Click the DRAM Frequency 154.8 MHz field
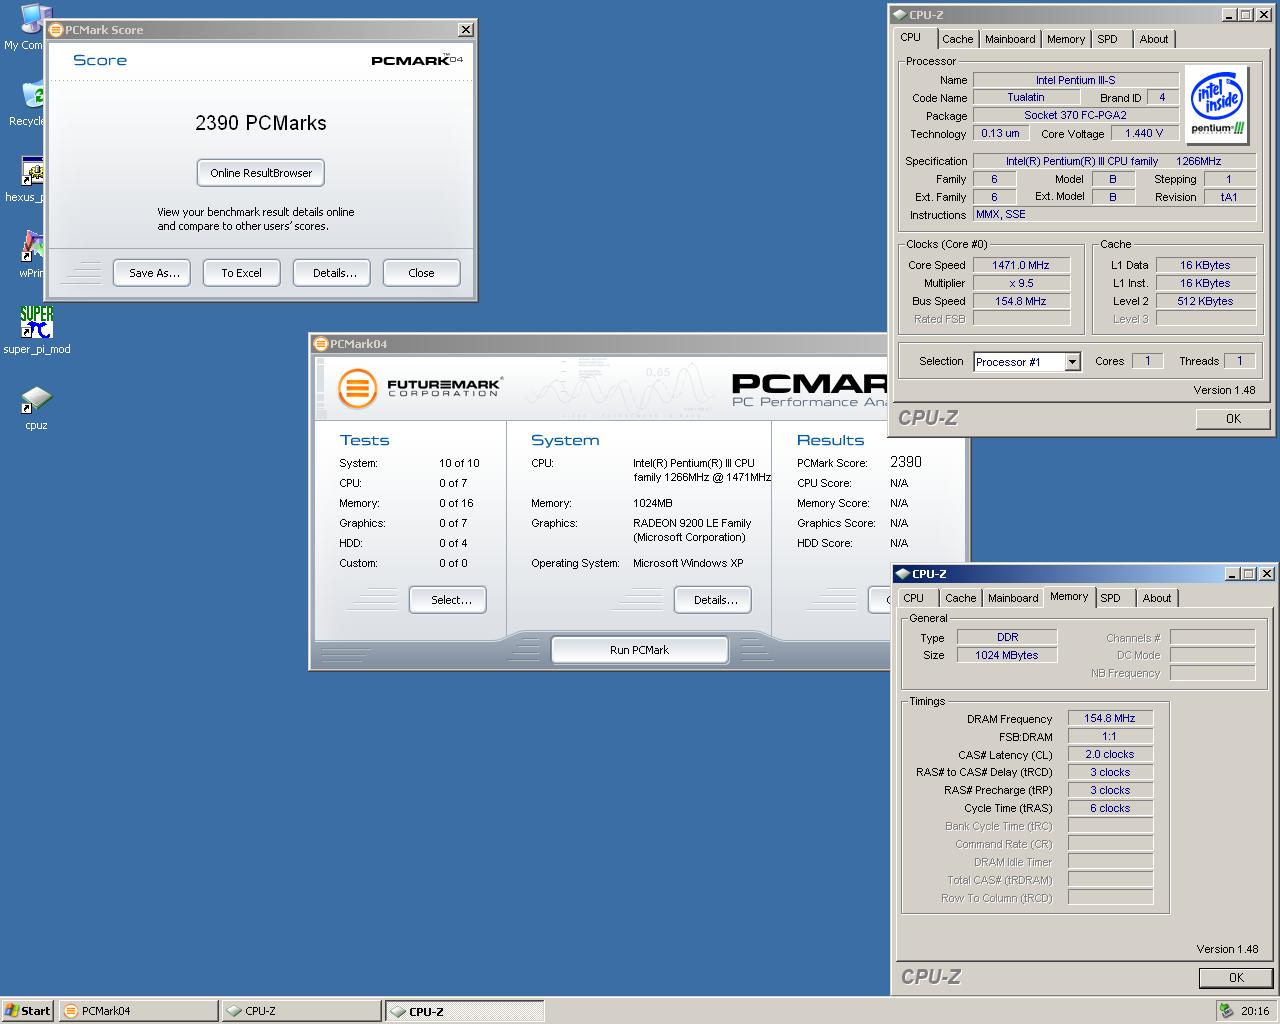This screenshot has height=1024, width=1280. (1110, 719)
